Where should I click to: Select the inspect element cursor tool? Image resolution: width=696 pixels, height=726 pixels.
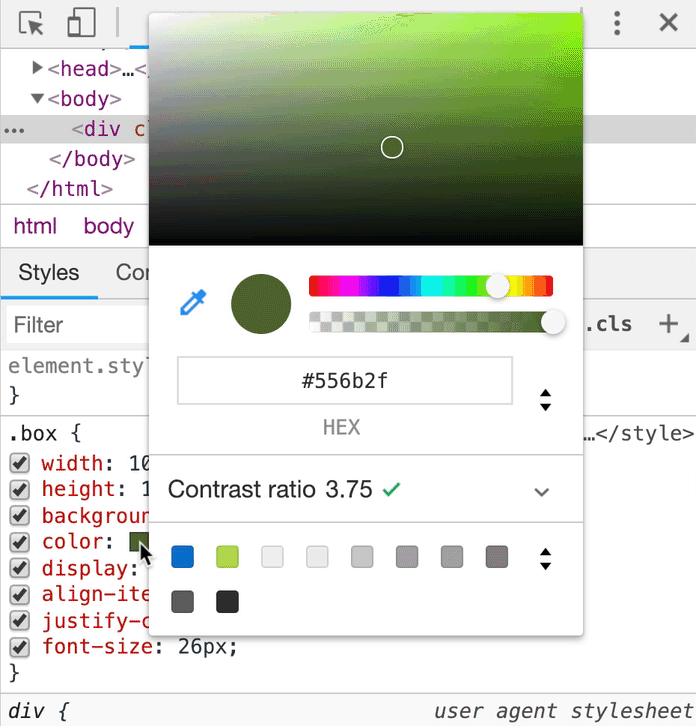click(x=32, y=23)
